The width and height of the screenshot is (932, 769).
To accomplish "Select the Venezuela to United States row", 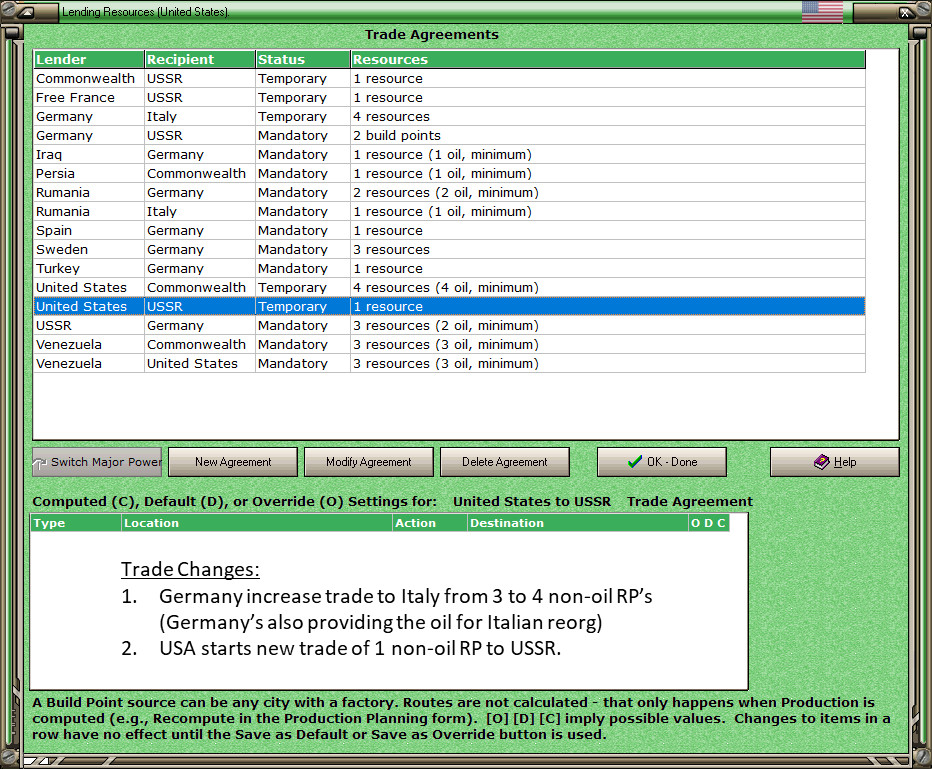I will [x=449, y=364].
